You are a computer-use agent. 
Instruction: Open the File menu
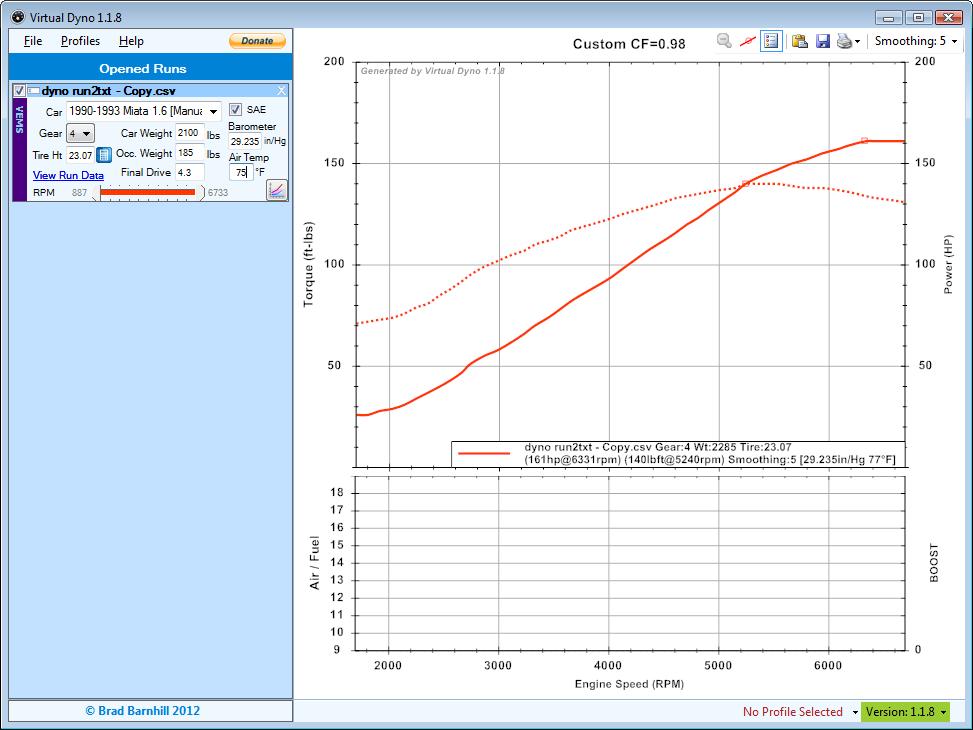click(33, 41)
